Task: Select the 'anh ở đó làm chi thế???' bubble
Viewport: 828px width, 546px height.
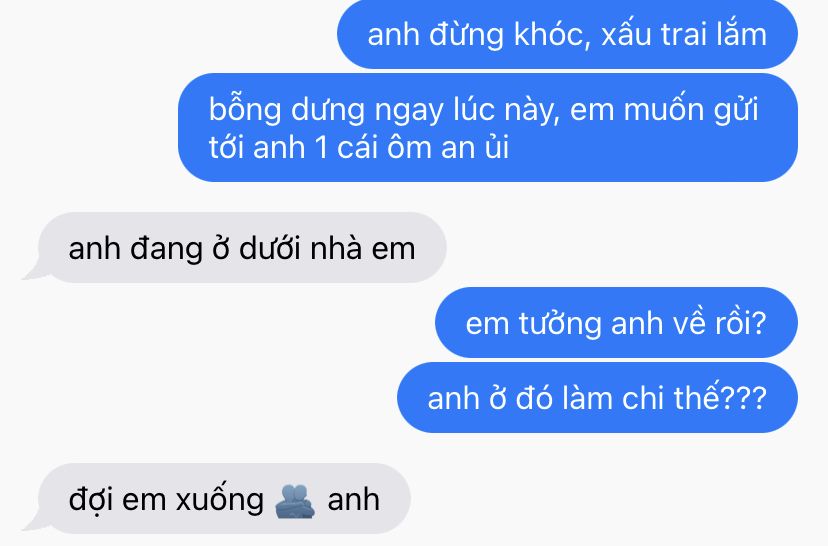Action: click(x=597, y=398)
